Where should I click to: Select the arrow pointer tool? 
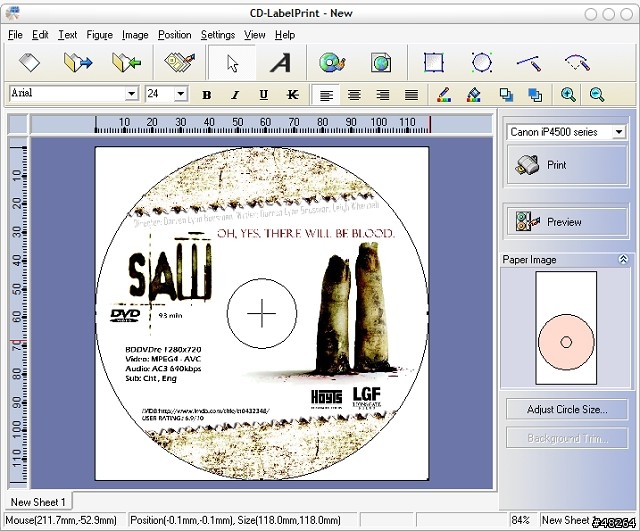[232, 63]
